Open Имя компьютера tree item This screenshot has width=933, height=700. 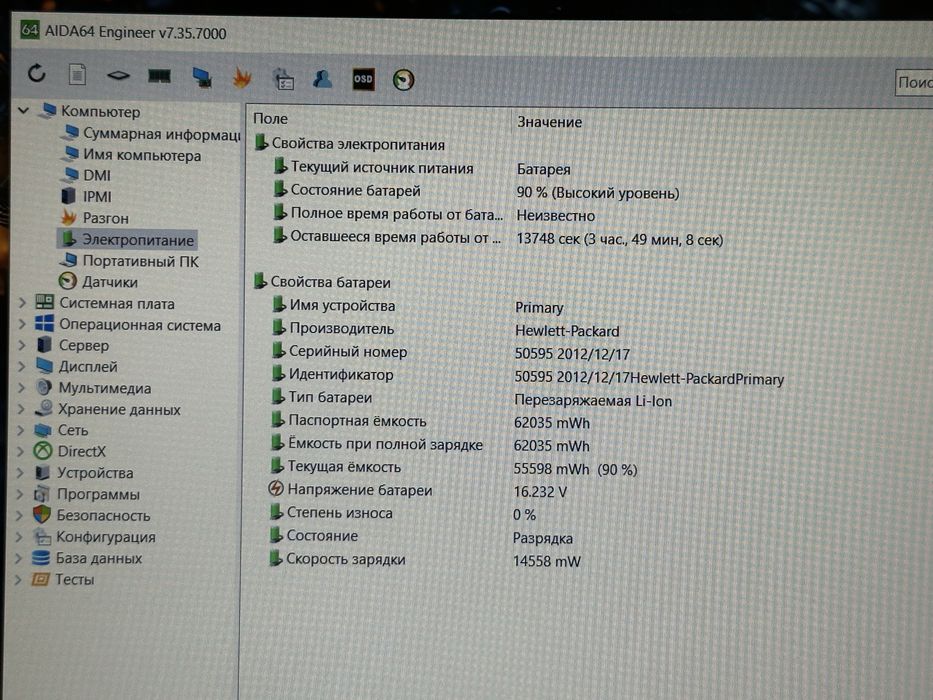pyautogui.click(x=132, y=155)
